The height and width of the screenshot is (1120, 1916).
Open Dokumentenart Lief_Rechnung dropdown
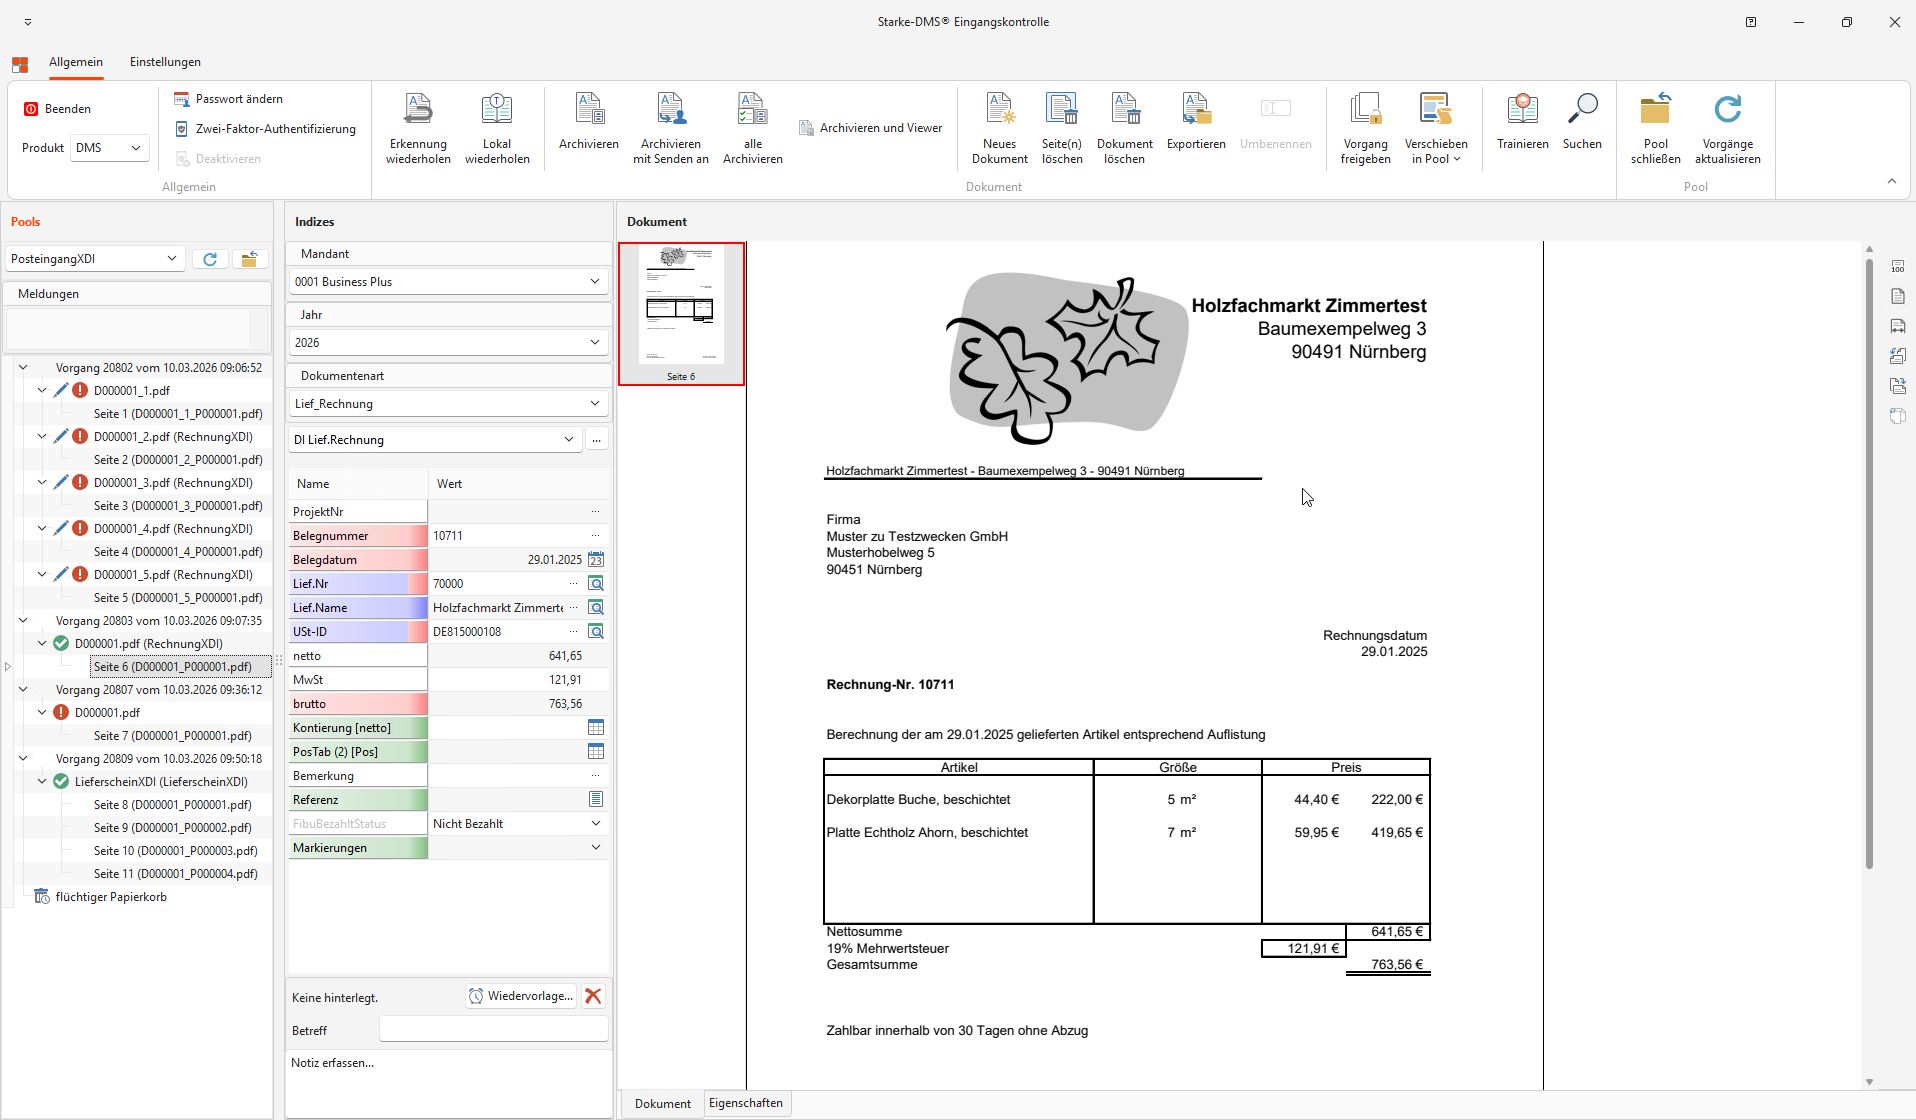pos(448,404)
